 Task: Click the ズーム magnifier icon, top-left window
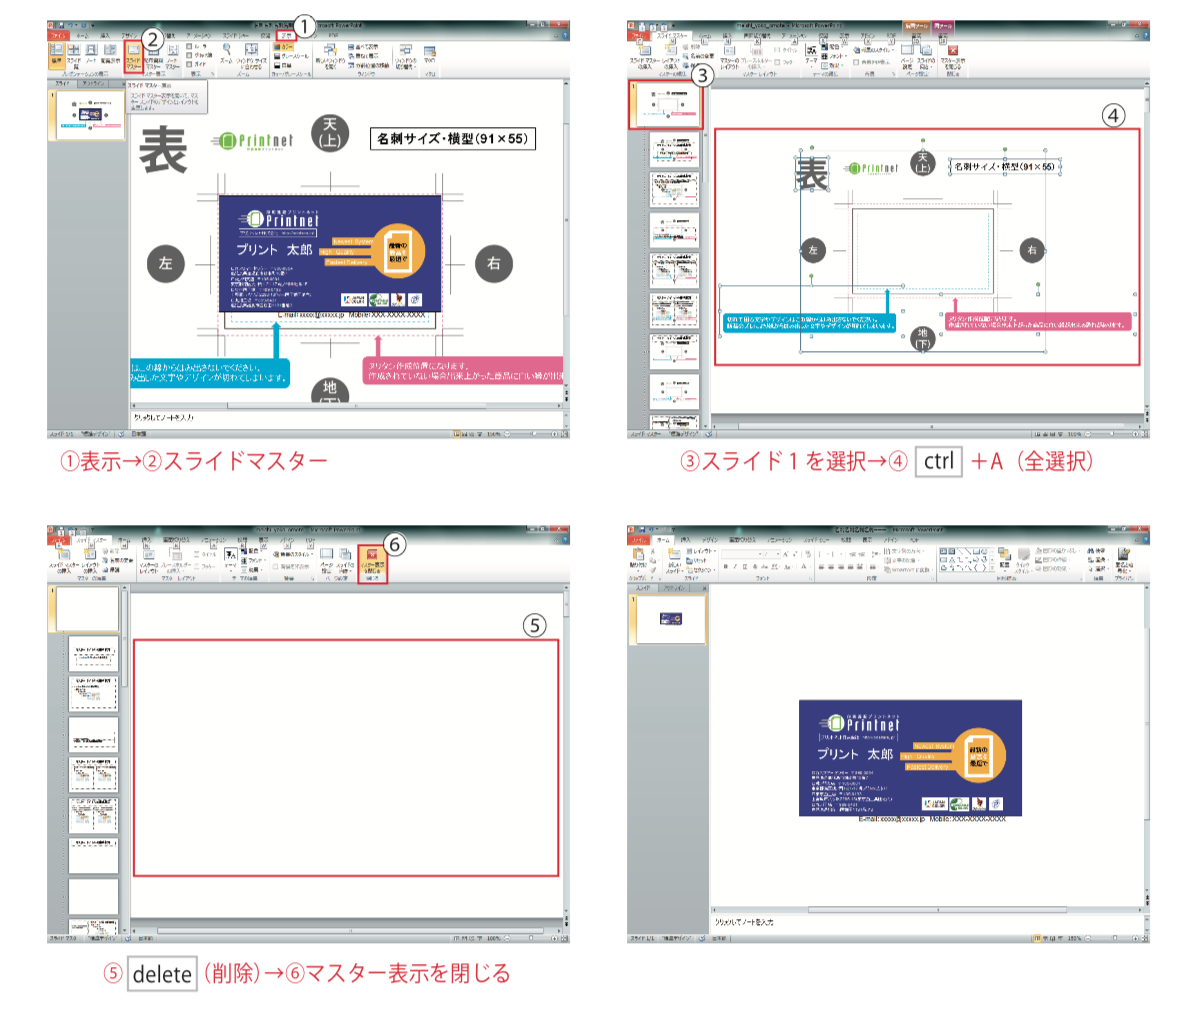click(227, 53)
